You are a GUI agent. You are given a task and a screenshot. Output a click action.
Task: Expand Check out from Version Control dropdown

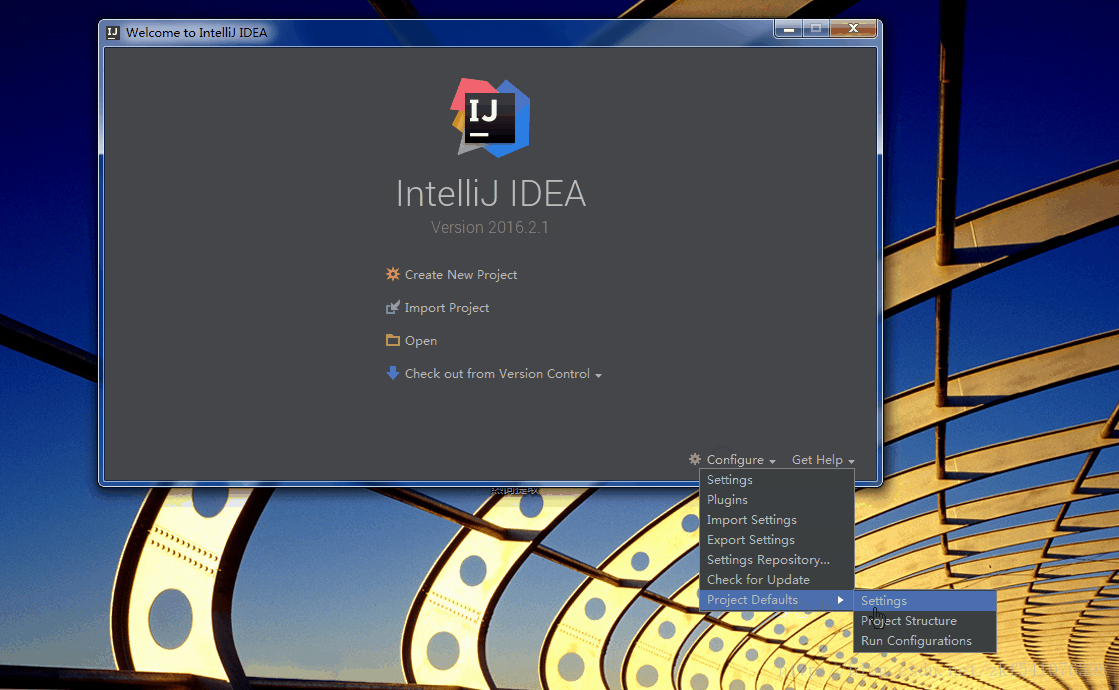tap(502, 374)
